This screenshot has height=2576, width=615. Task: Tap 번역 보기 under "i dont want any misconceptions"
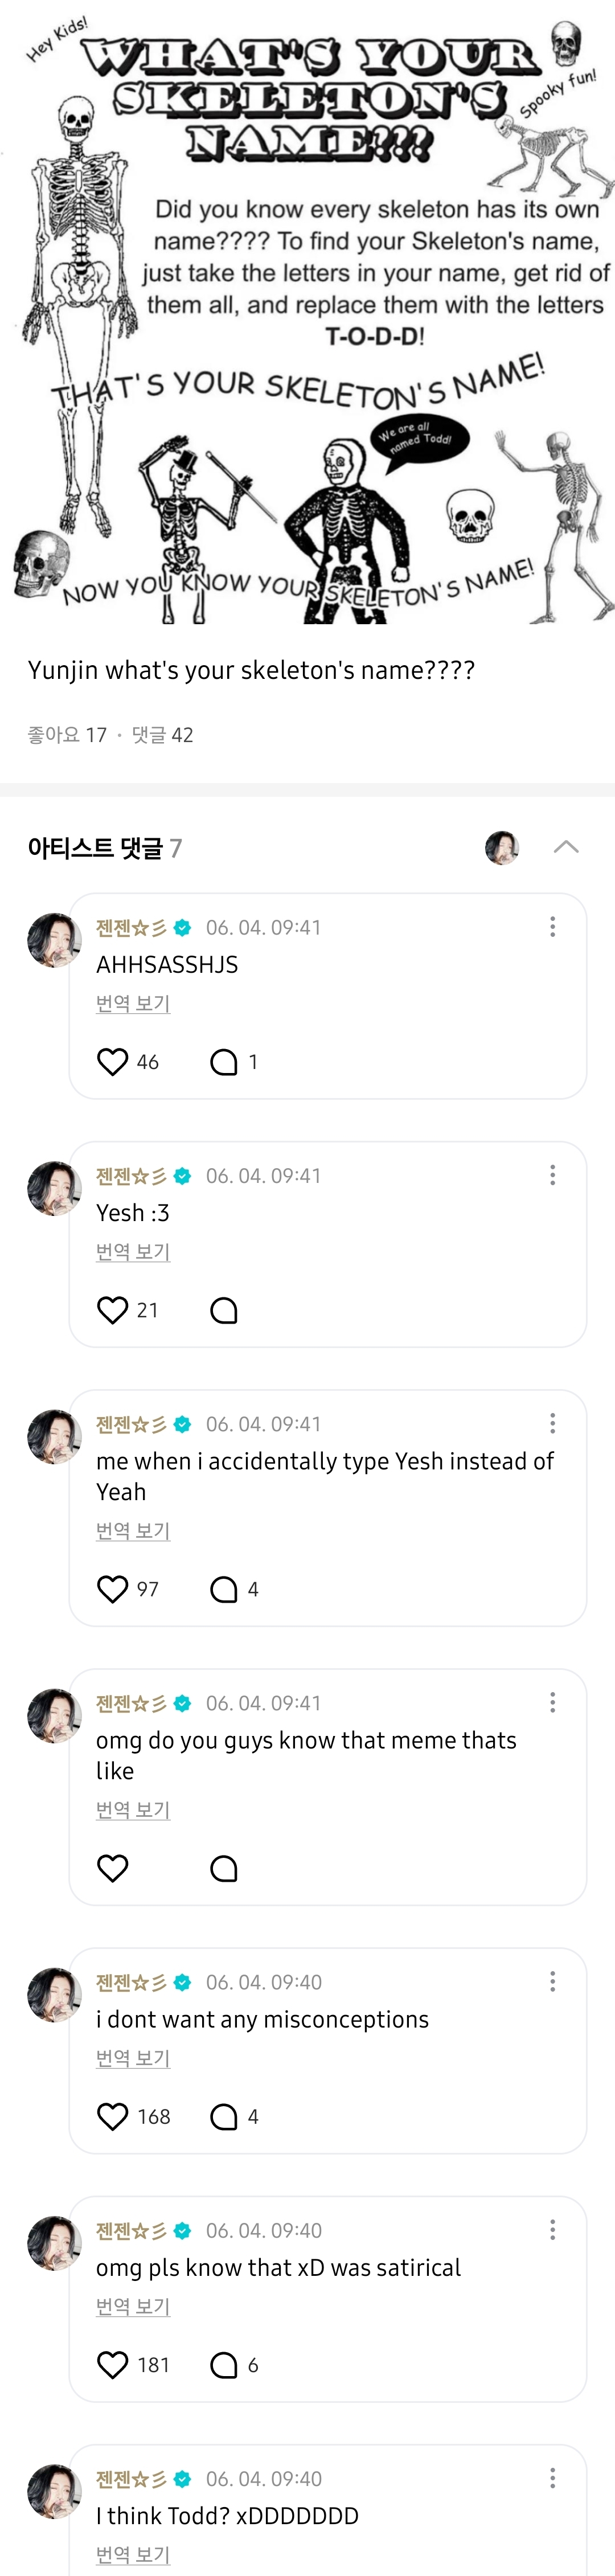click(x=133, y=2058)
